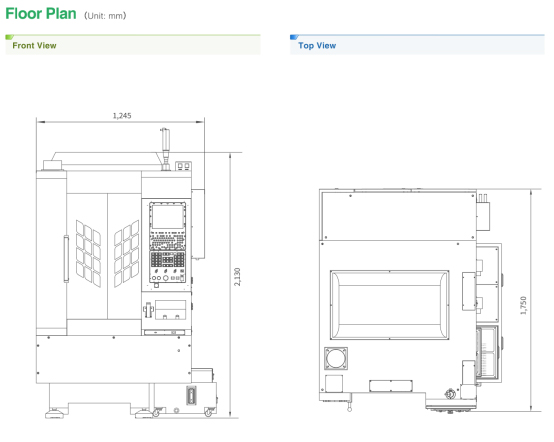Image resolution: width=554 pixels, height=442 pixels.
Task: Click the blue marker beside Top View
Action: 294,37
